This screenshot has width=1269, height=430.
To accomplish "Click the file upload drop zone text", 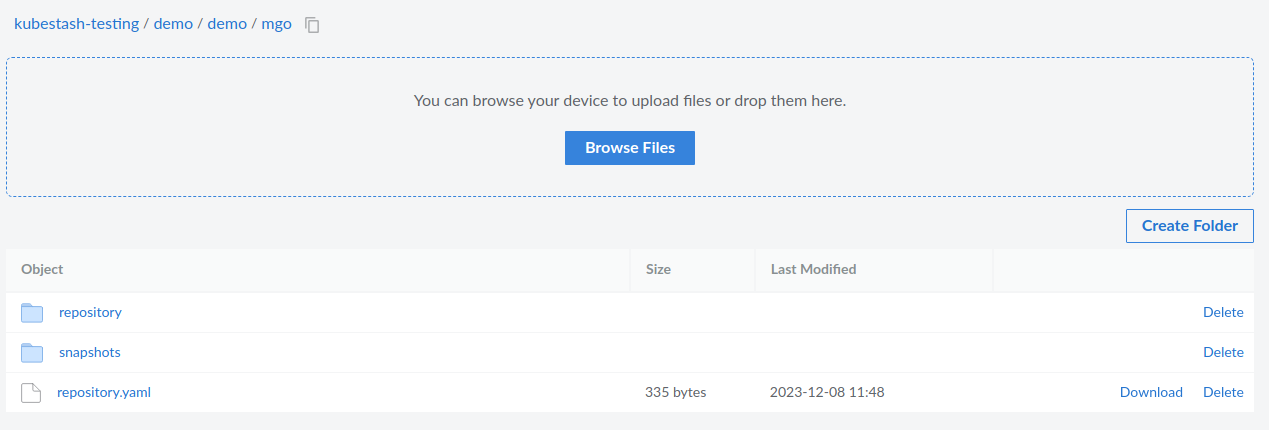I will (x=630, y=101).
